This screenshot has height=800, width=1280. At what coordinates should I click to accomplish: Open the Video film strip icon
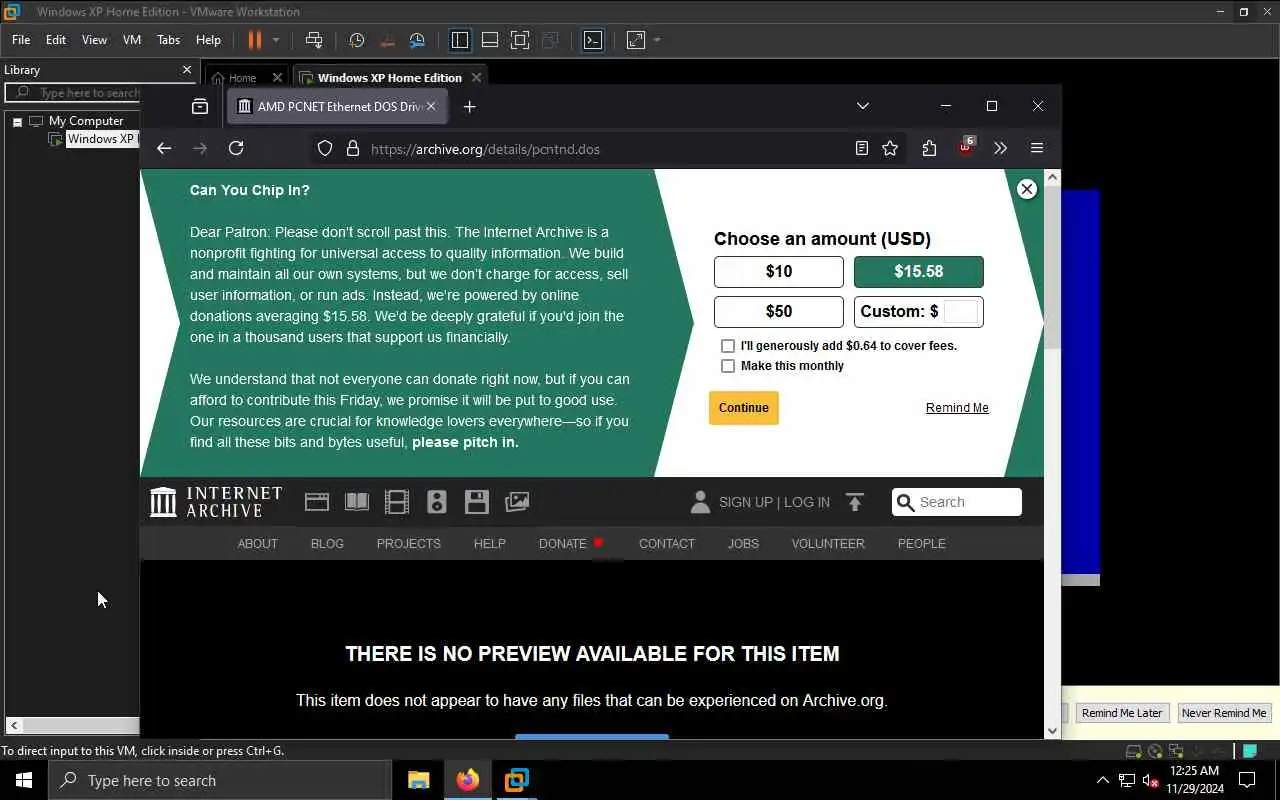pos(397,502)
